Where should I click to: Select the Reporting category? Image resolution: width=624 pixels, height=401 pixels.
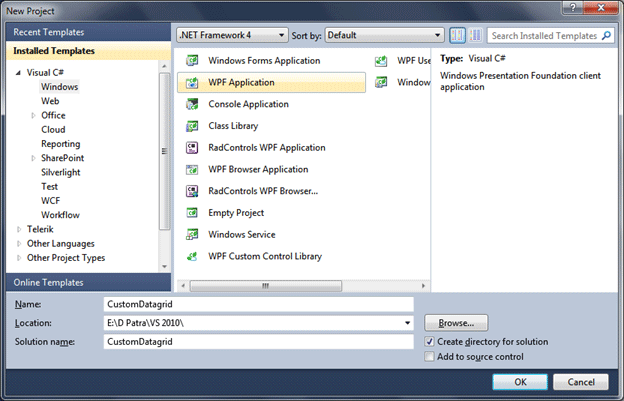pyautogui.click(x=60, y=144)
